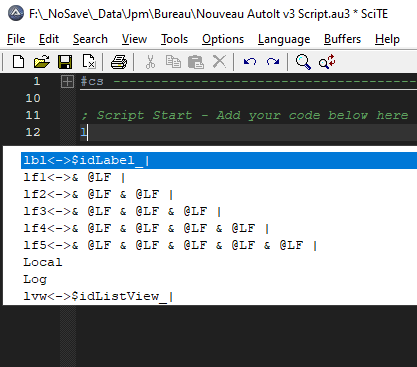
Task: Click the Script Start comment line
Action: pyautogui.click(x=245, y=115)
